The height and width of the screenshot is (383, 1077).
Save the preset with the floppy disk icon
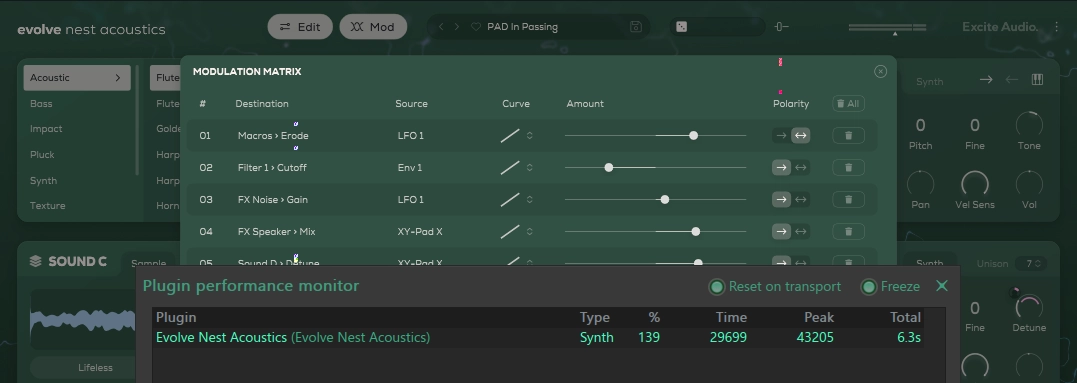click(635, 27)
